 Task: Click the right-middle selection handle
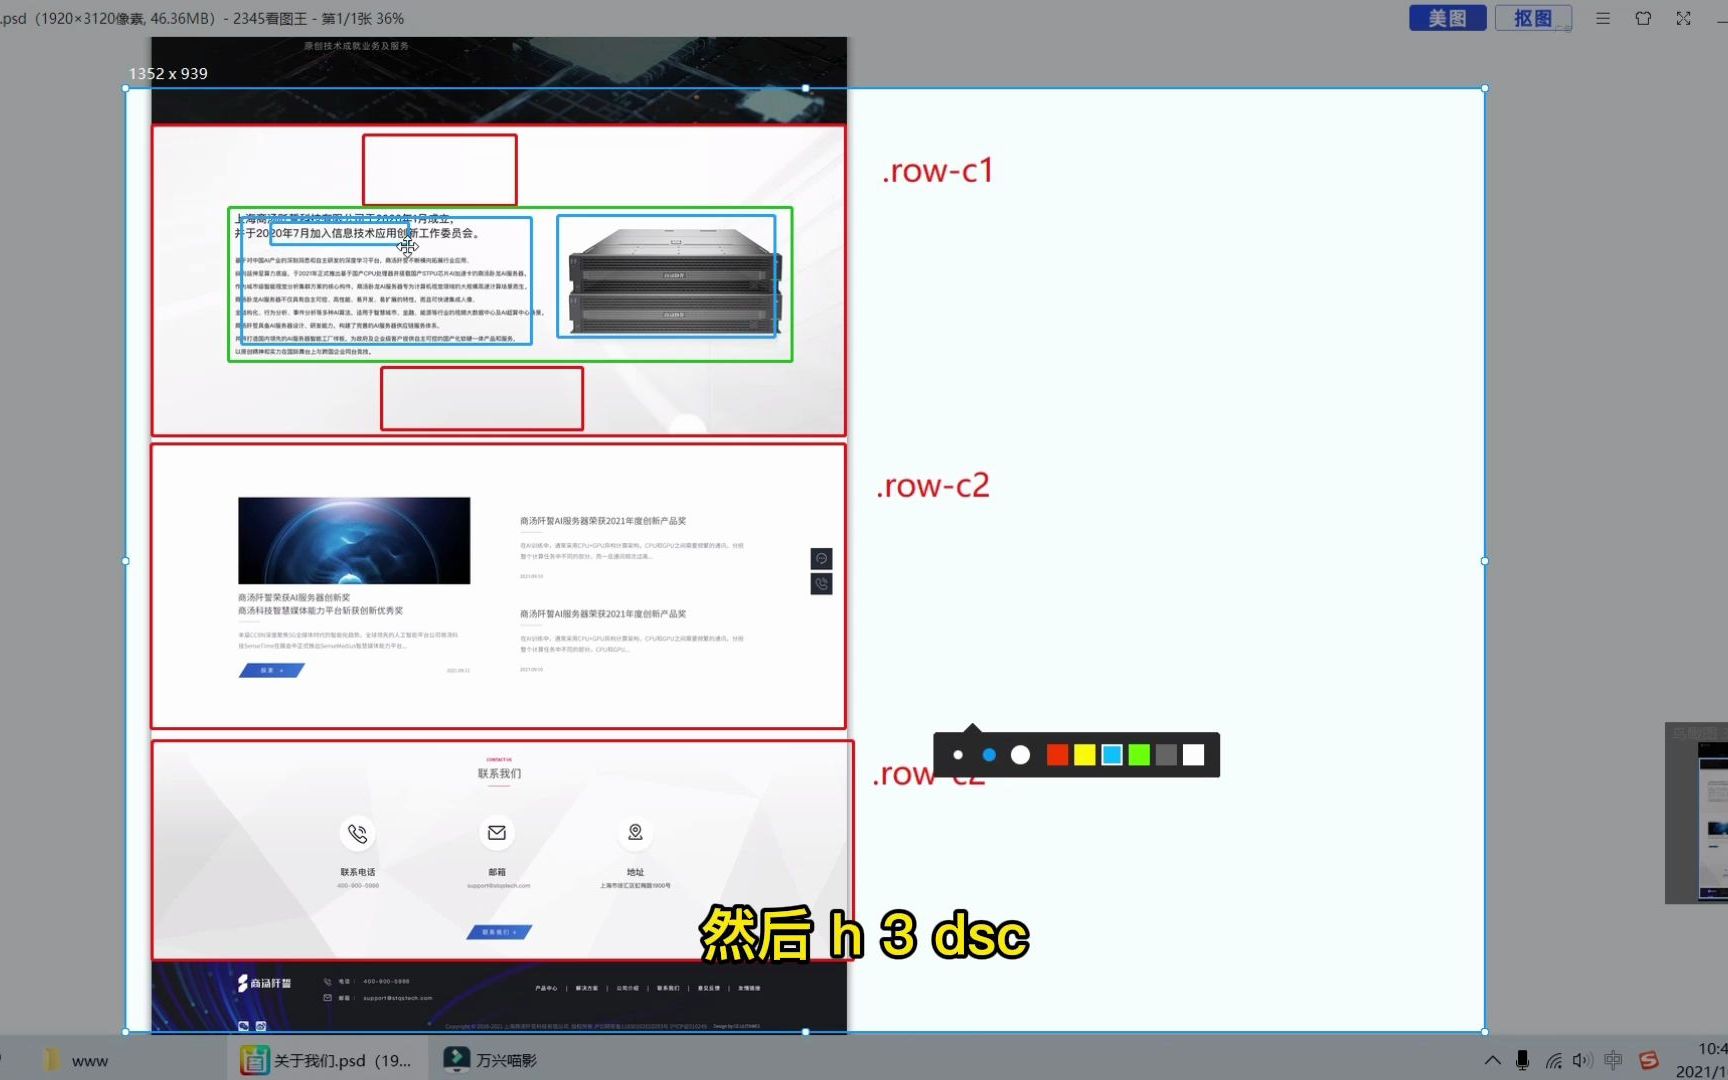(x=1484, y=561)
